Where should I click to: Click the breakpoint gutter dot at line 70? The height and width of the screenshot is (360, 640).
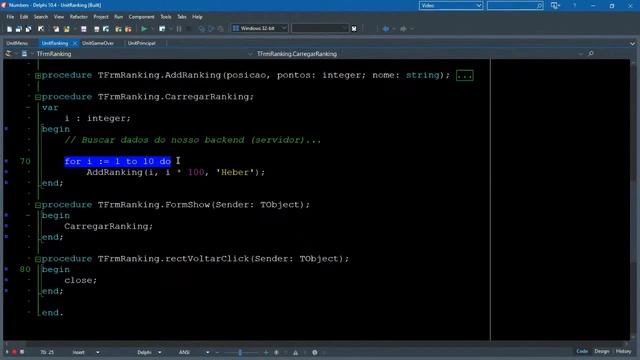6,161
